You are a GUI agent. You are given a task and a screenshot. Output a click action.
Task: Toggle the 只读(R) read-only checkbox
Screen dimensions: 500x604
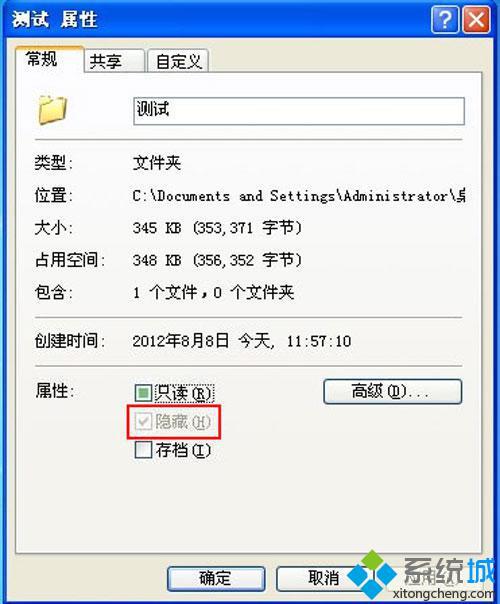(143, 393)
